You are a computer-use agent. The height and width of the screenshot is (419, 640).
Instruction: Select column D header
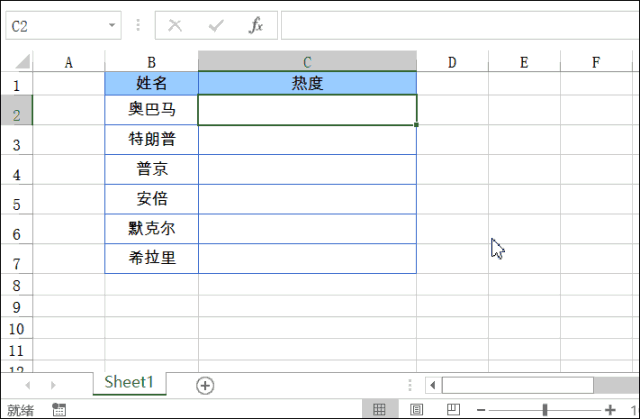tap(452, 62)
